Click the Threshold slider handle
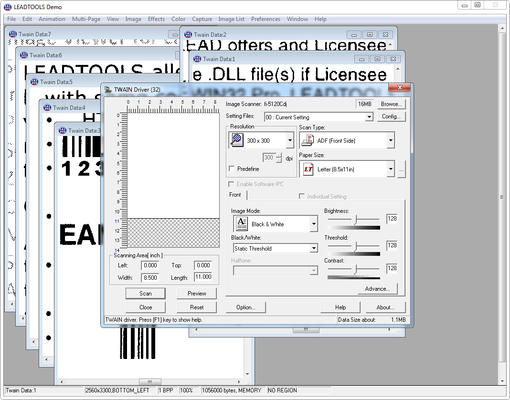 point(356,246)
